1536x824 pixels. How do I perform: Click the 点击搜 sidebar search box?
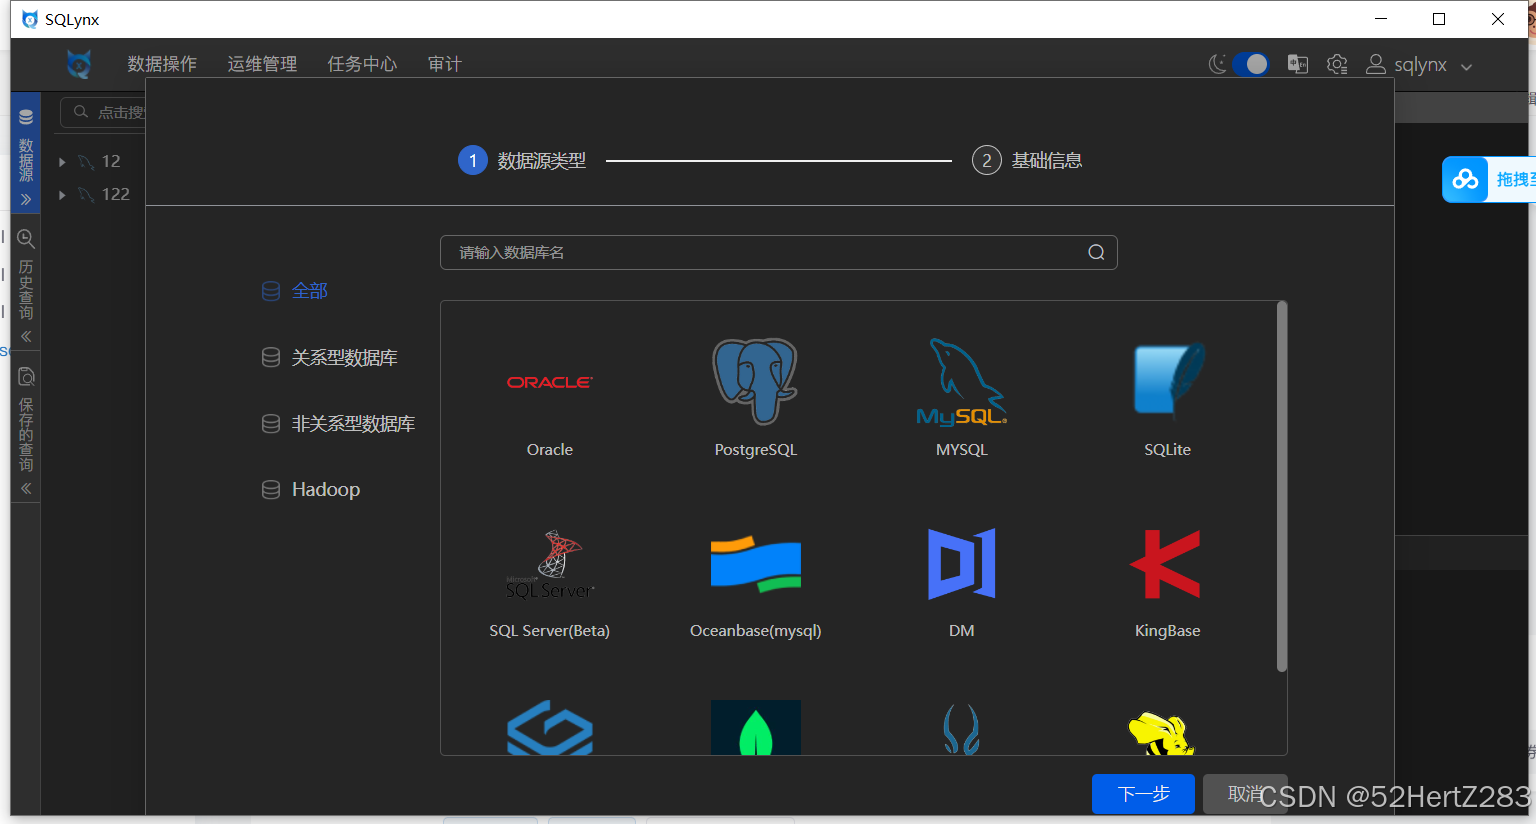pyautogui.click(x=104, y=112)
